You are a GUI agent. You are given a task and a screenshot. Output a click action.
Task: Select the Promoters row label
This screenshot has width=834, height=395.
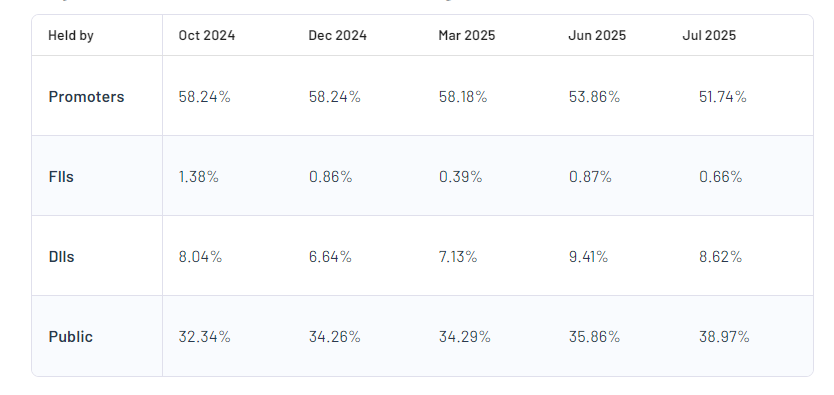coord(86,97)
